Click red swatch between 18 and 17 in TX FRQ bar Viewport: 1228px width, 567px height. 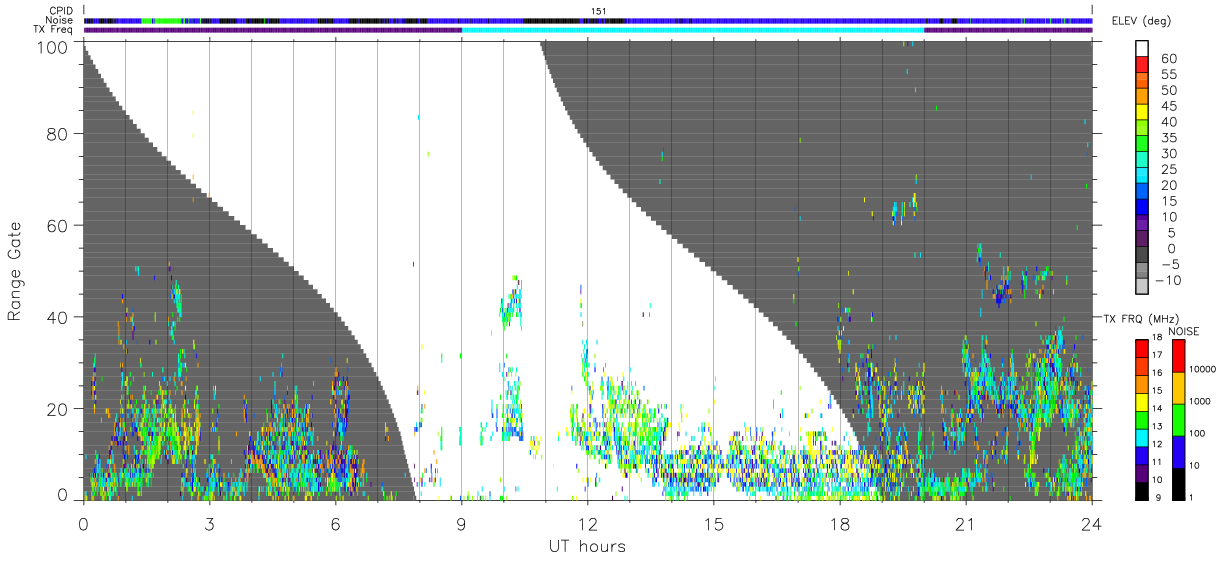(x=1141, y=349)
